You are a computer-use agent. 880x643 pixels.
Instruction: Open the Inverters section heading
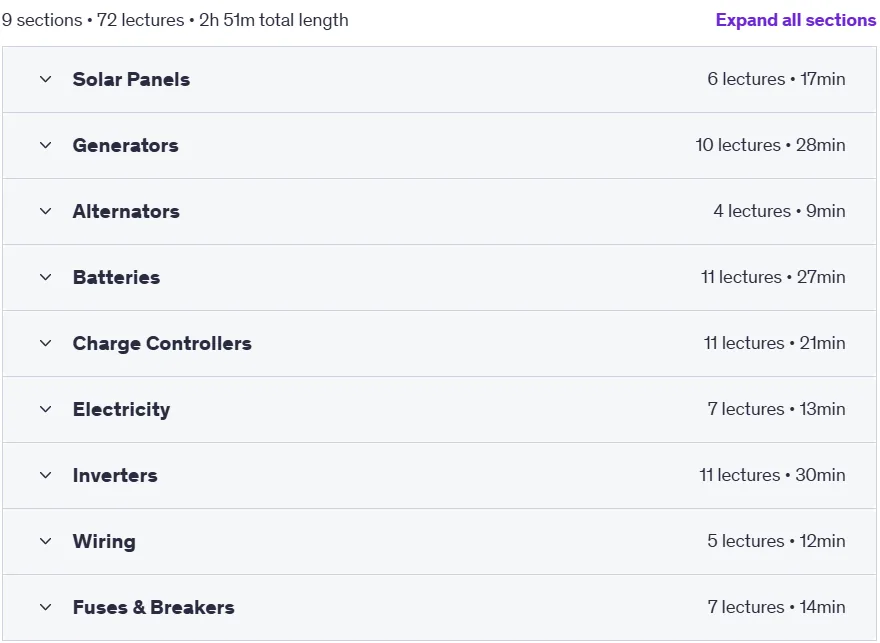[115, 475]
